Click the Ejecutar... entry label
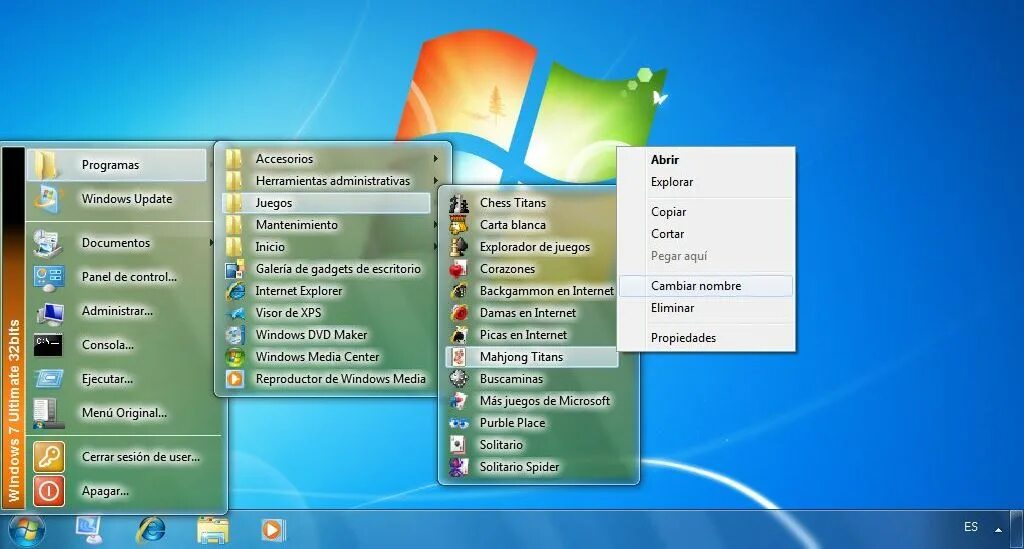The width and height of the screenshot is (1024, 549). click(x=107, y=379)
